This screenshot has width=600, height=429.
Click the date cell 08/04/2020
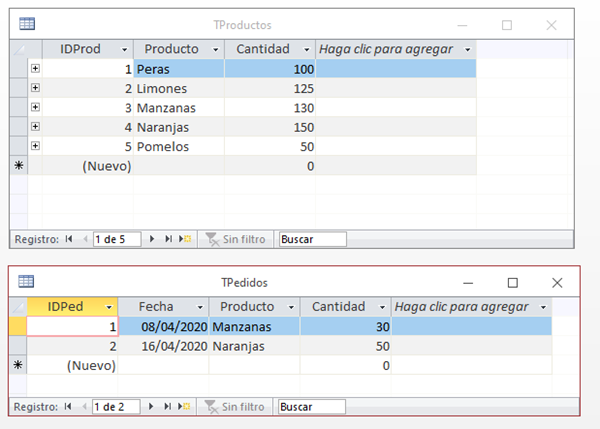click(x=163, y=326)
